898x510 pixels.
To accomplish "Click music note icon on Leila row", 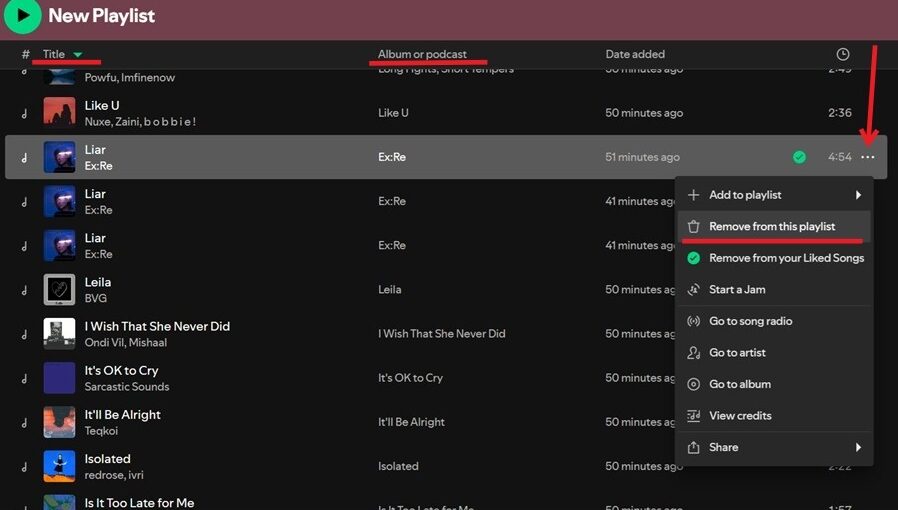I will coord(25,290).
